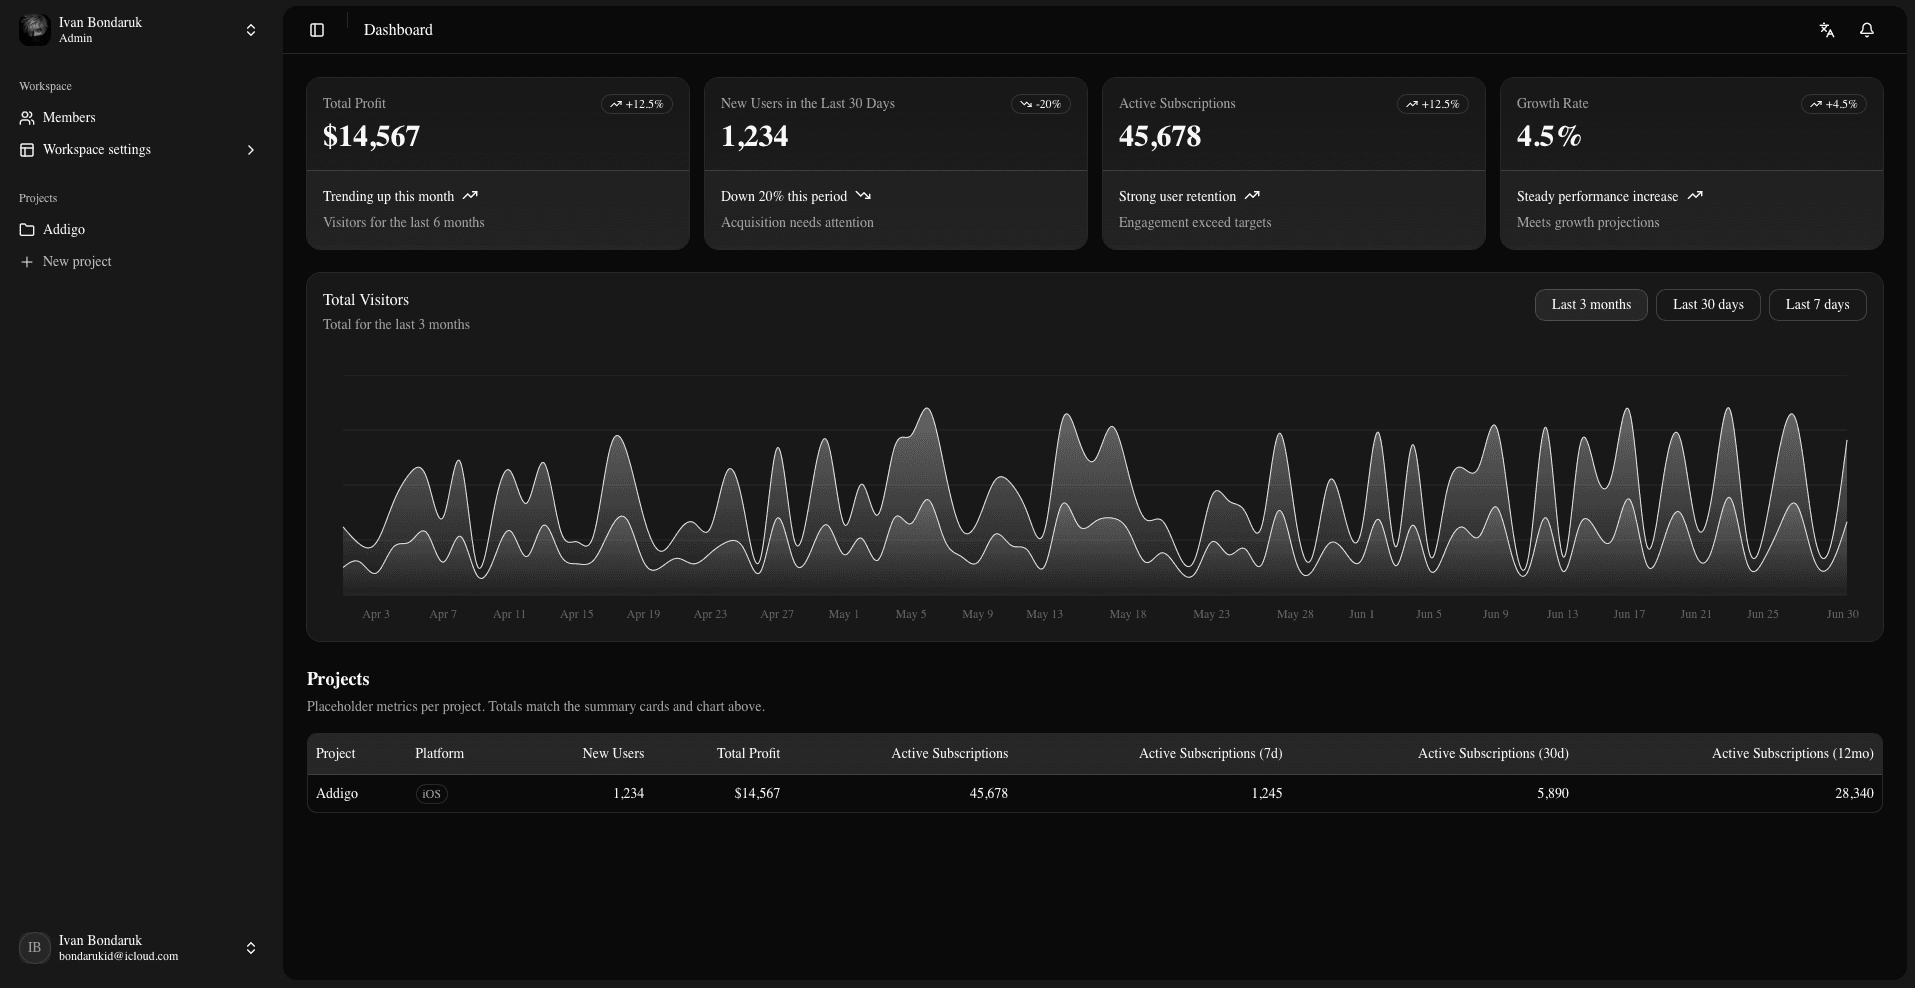Image resolution: width=1915 pixels, height=988 pixels.
Task: Select the Last 3 months range
Action: point(1591,305)
